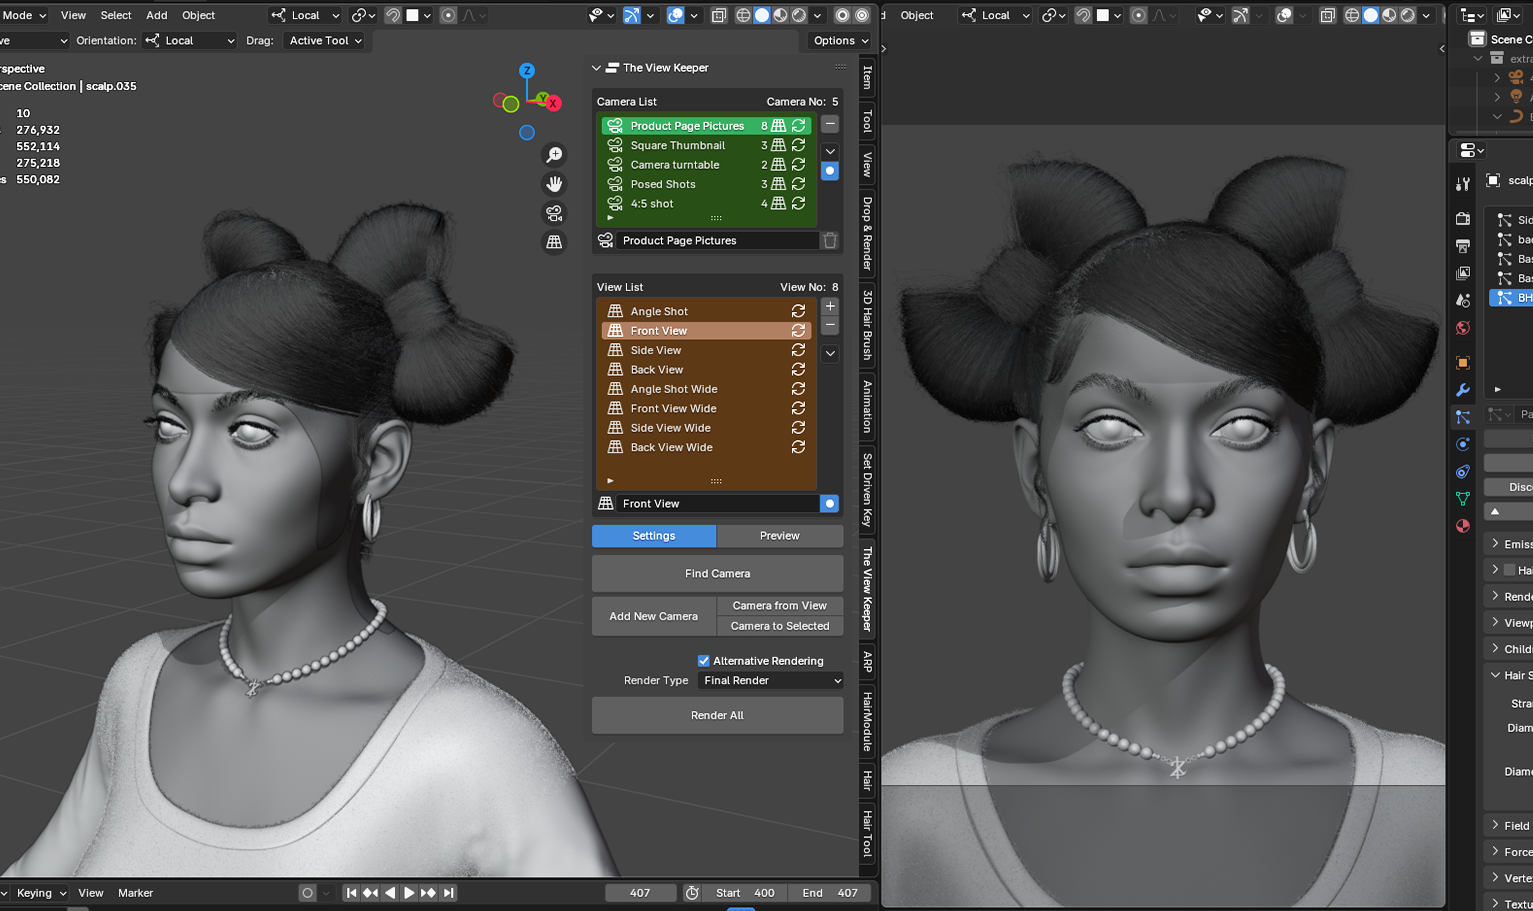Switch to the Drop & Render sidebar tab

tap(867, 233)
